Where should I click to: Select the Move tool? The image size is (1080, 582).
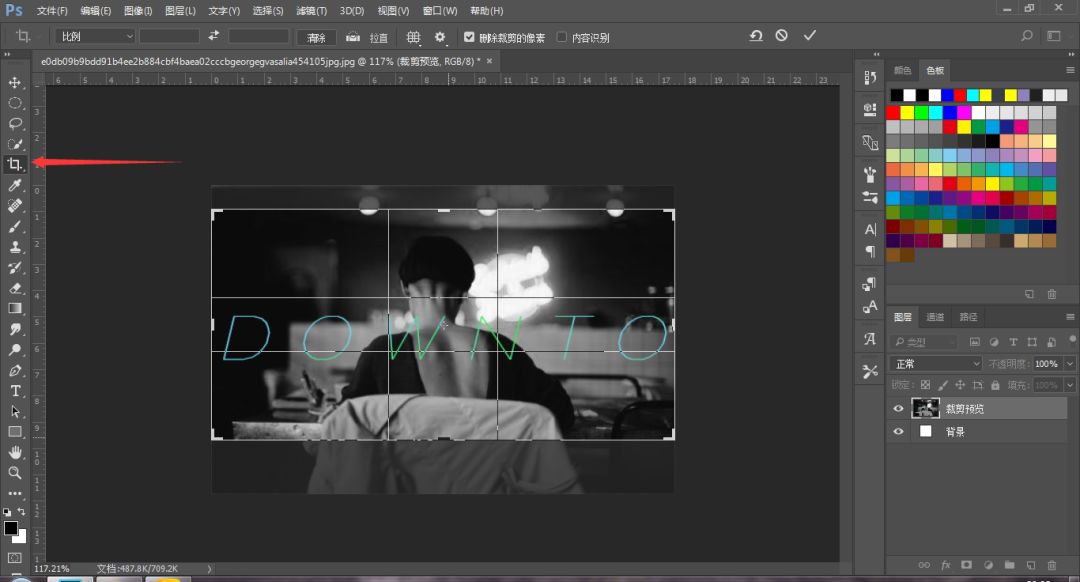(x=15, y=82)
